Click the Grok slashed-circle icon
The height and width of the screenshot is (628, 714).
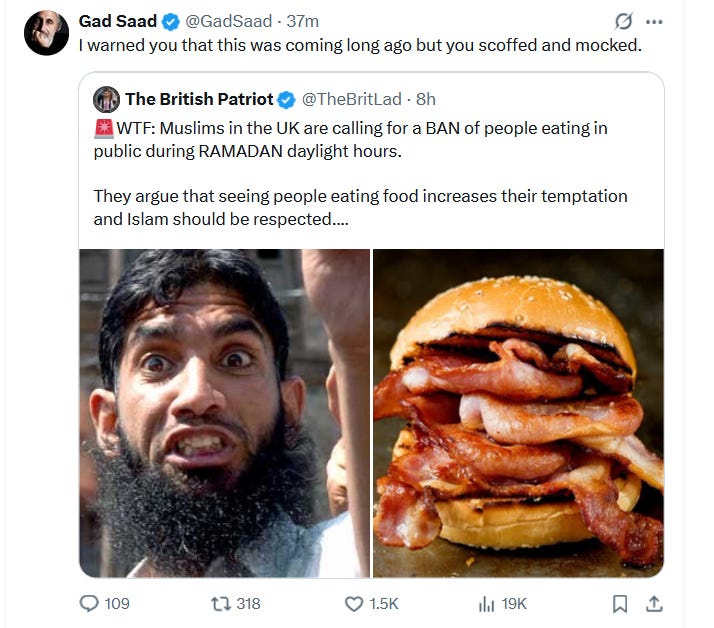point(623,21)
